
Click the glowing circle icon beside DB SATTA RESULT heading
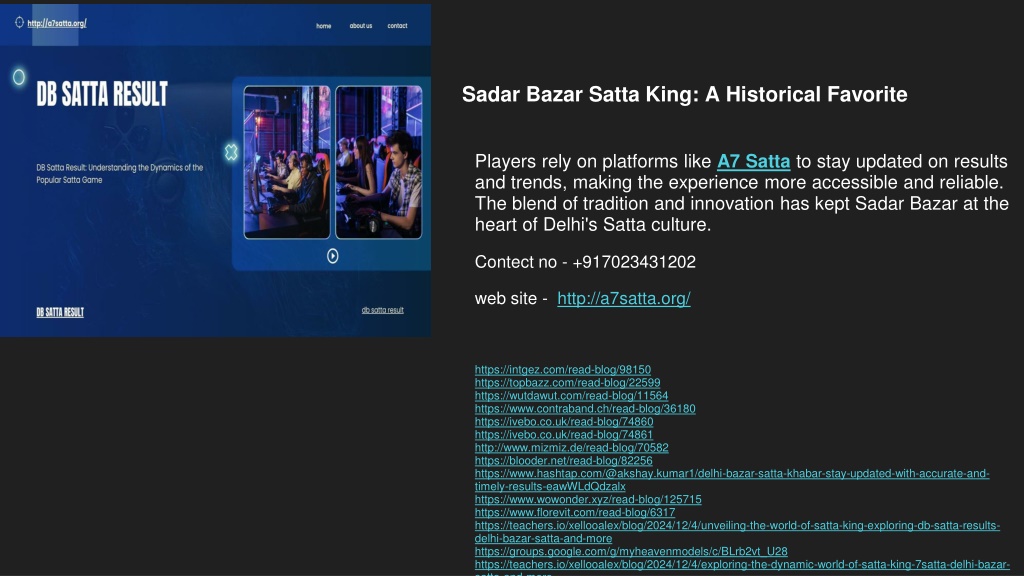[19, 77]
